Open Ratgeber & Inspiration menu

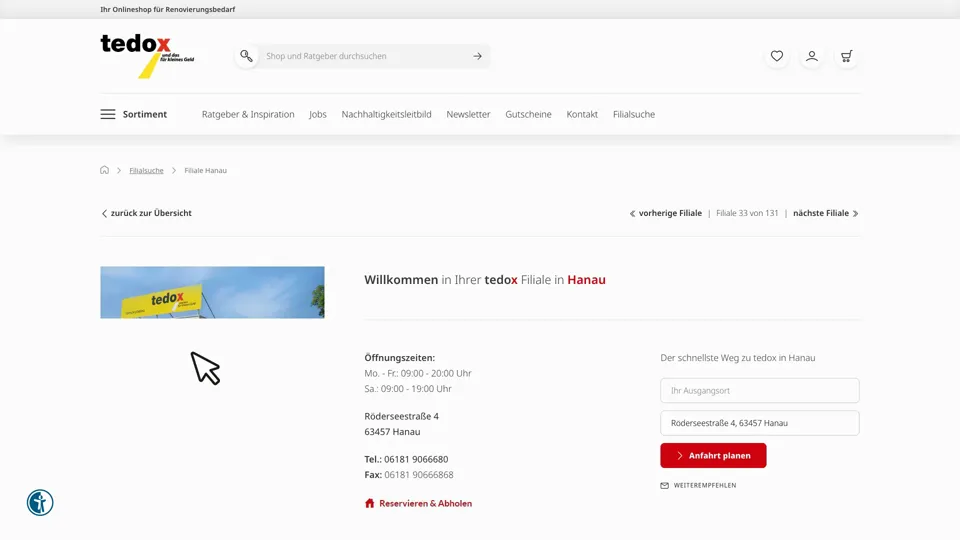[x=248, y=114]
